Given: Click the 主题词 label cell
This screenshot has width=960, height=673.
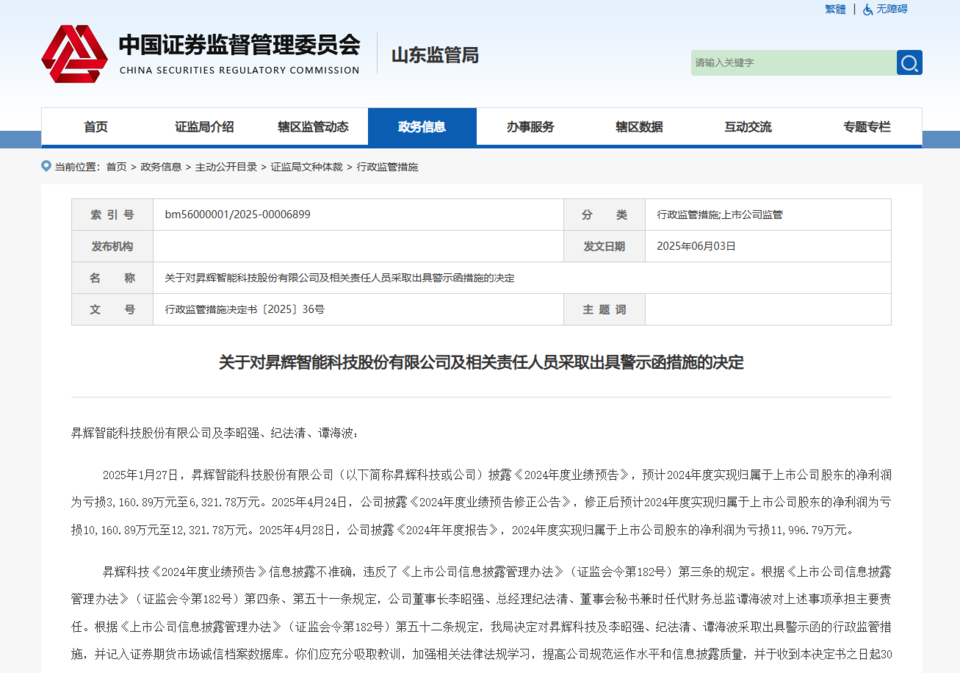Looking at the screenshot, I should (x=604, y=309).
